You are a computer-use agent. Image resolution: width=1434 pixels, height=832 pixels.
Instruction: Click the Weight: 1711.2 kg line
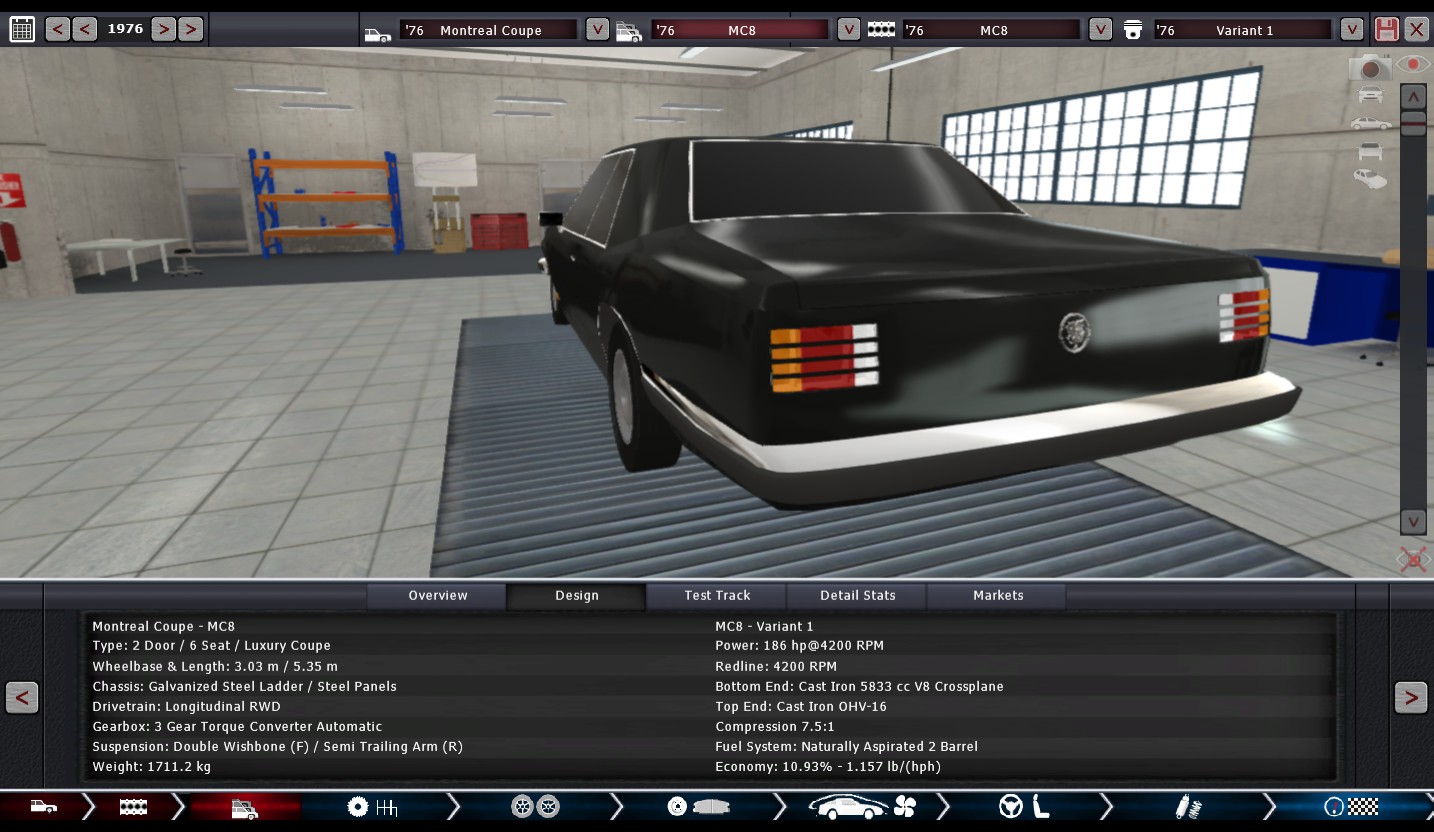(x=151, y=767)
